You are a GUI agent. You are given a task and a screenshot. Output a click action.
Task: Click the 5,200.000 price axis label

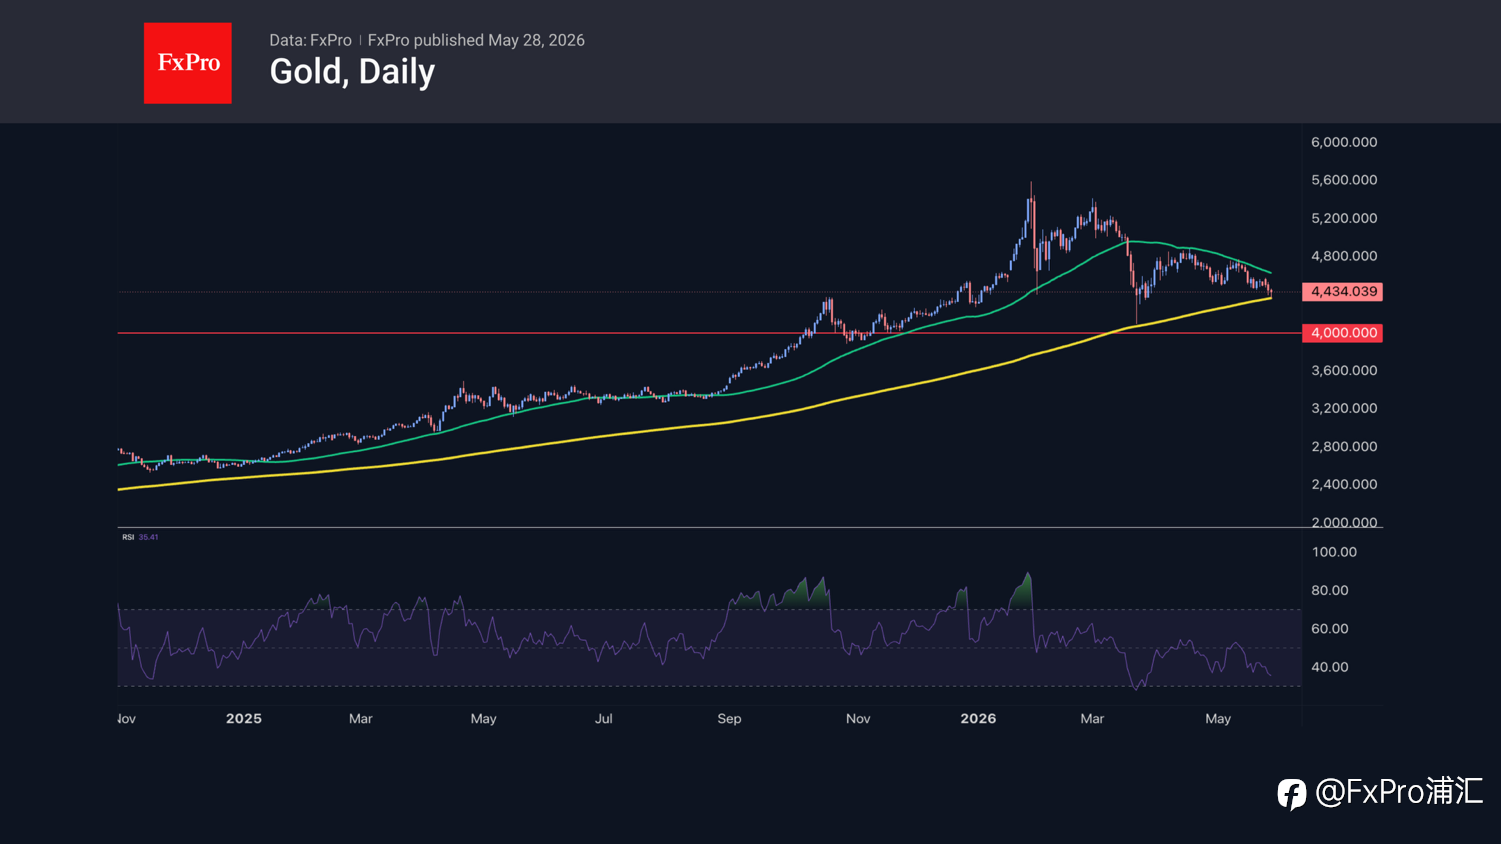tap(1344, 218)
